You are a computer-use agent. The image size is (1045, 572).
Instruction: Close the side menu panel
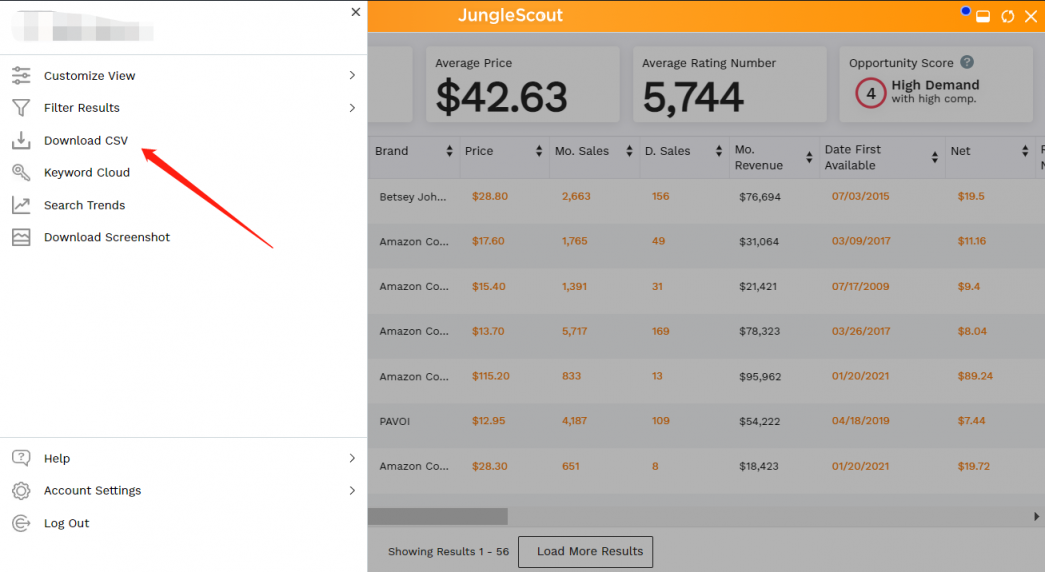click(356, 12)
